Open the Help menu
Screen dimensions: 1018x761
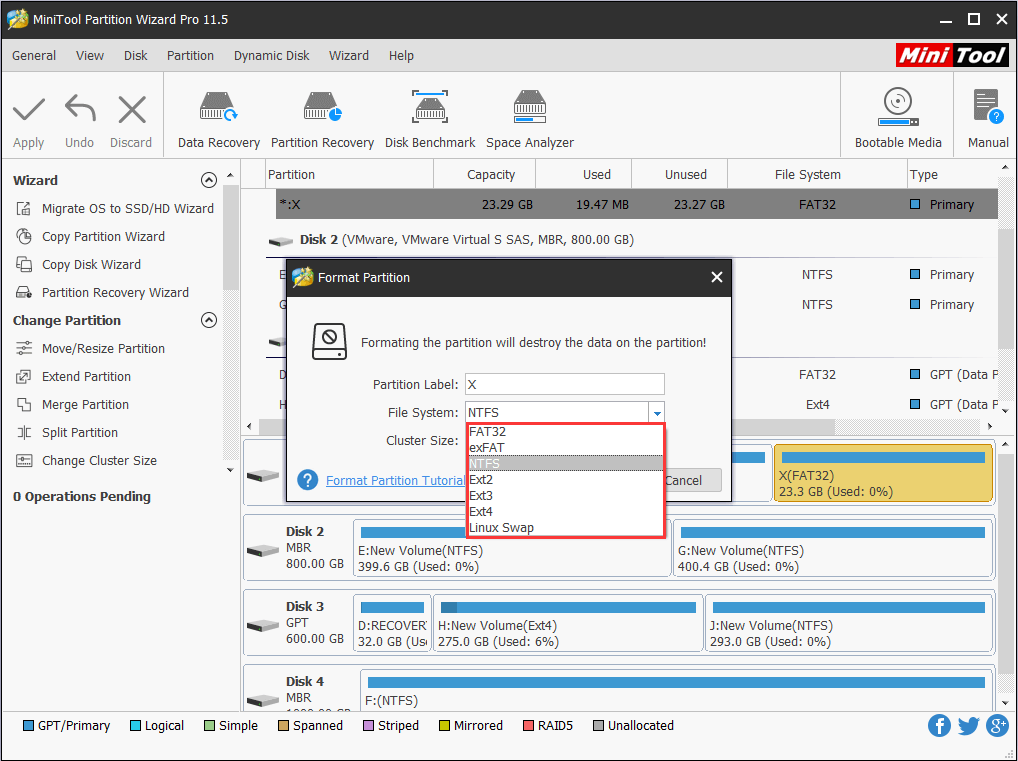tap(401, 56)
